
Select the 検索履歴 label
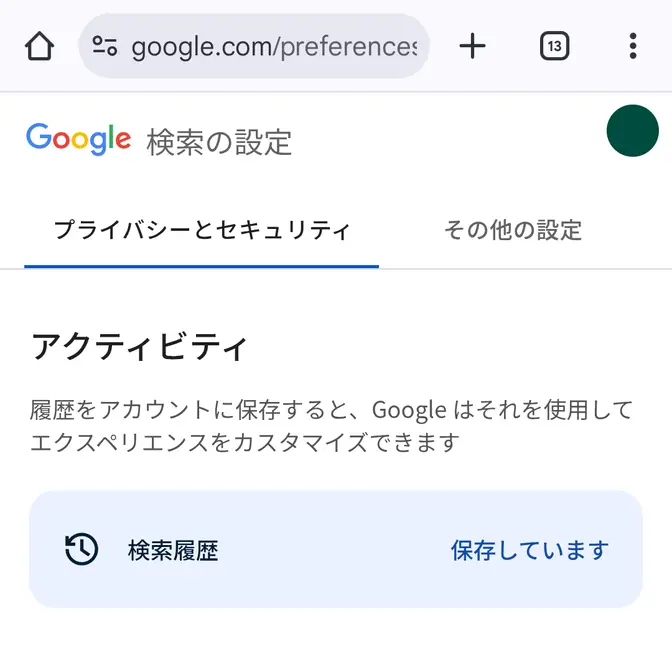pos(173,550)
